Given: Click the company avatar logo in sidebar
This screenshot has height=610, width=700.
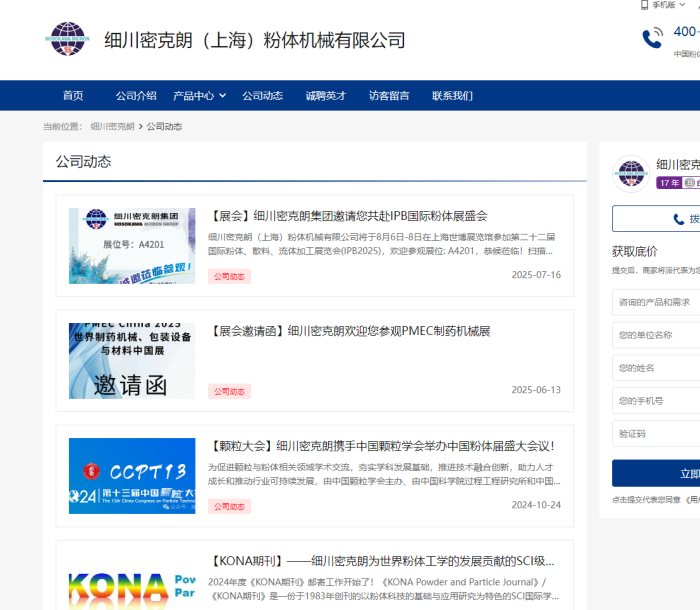Looking at the screenshot, I should point(631,174).
